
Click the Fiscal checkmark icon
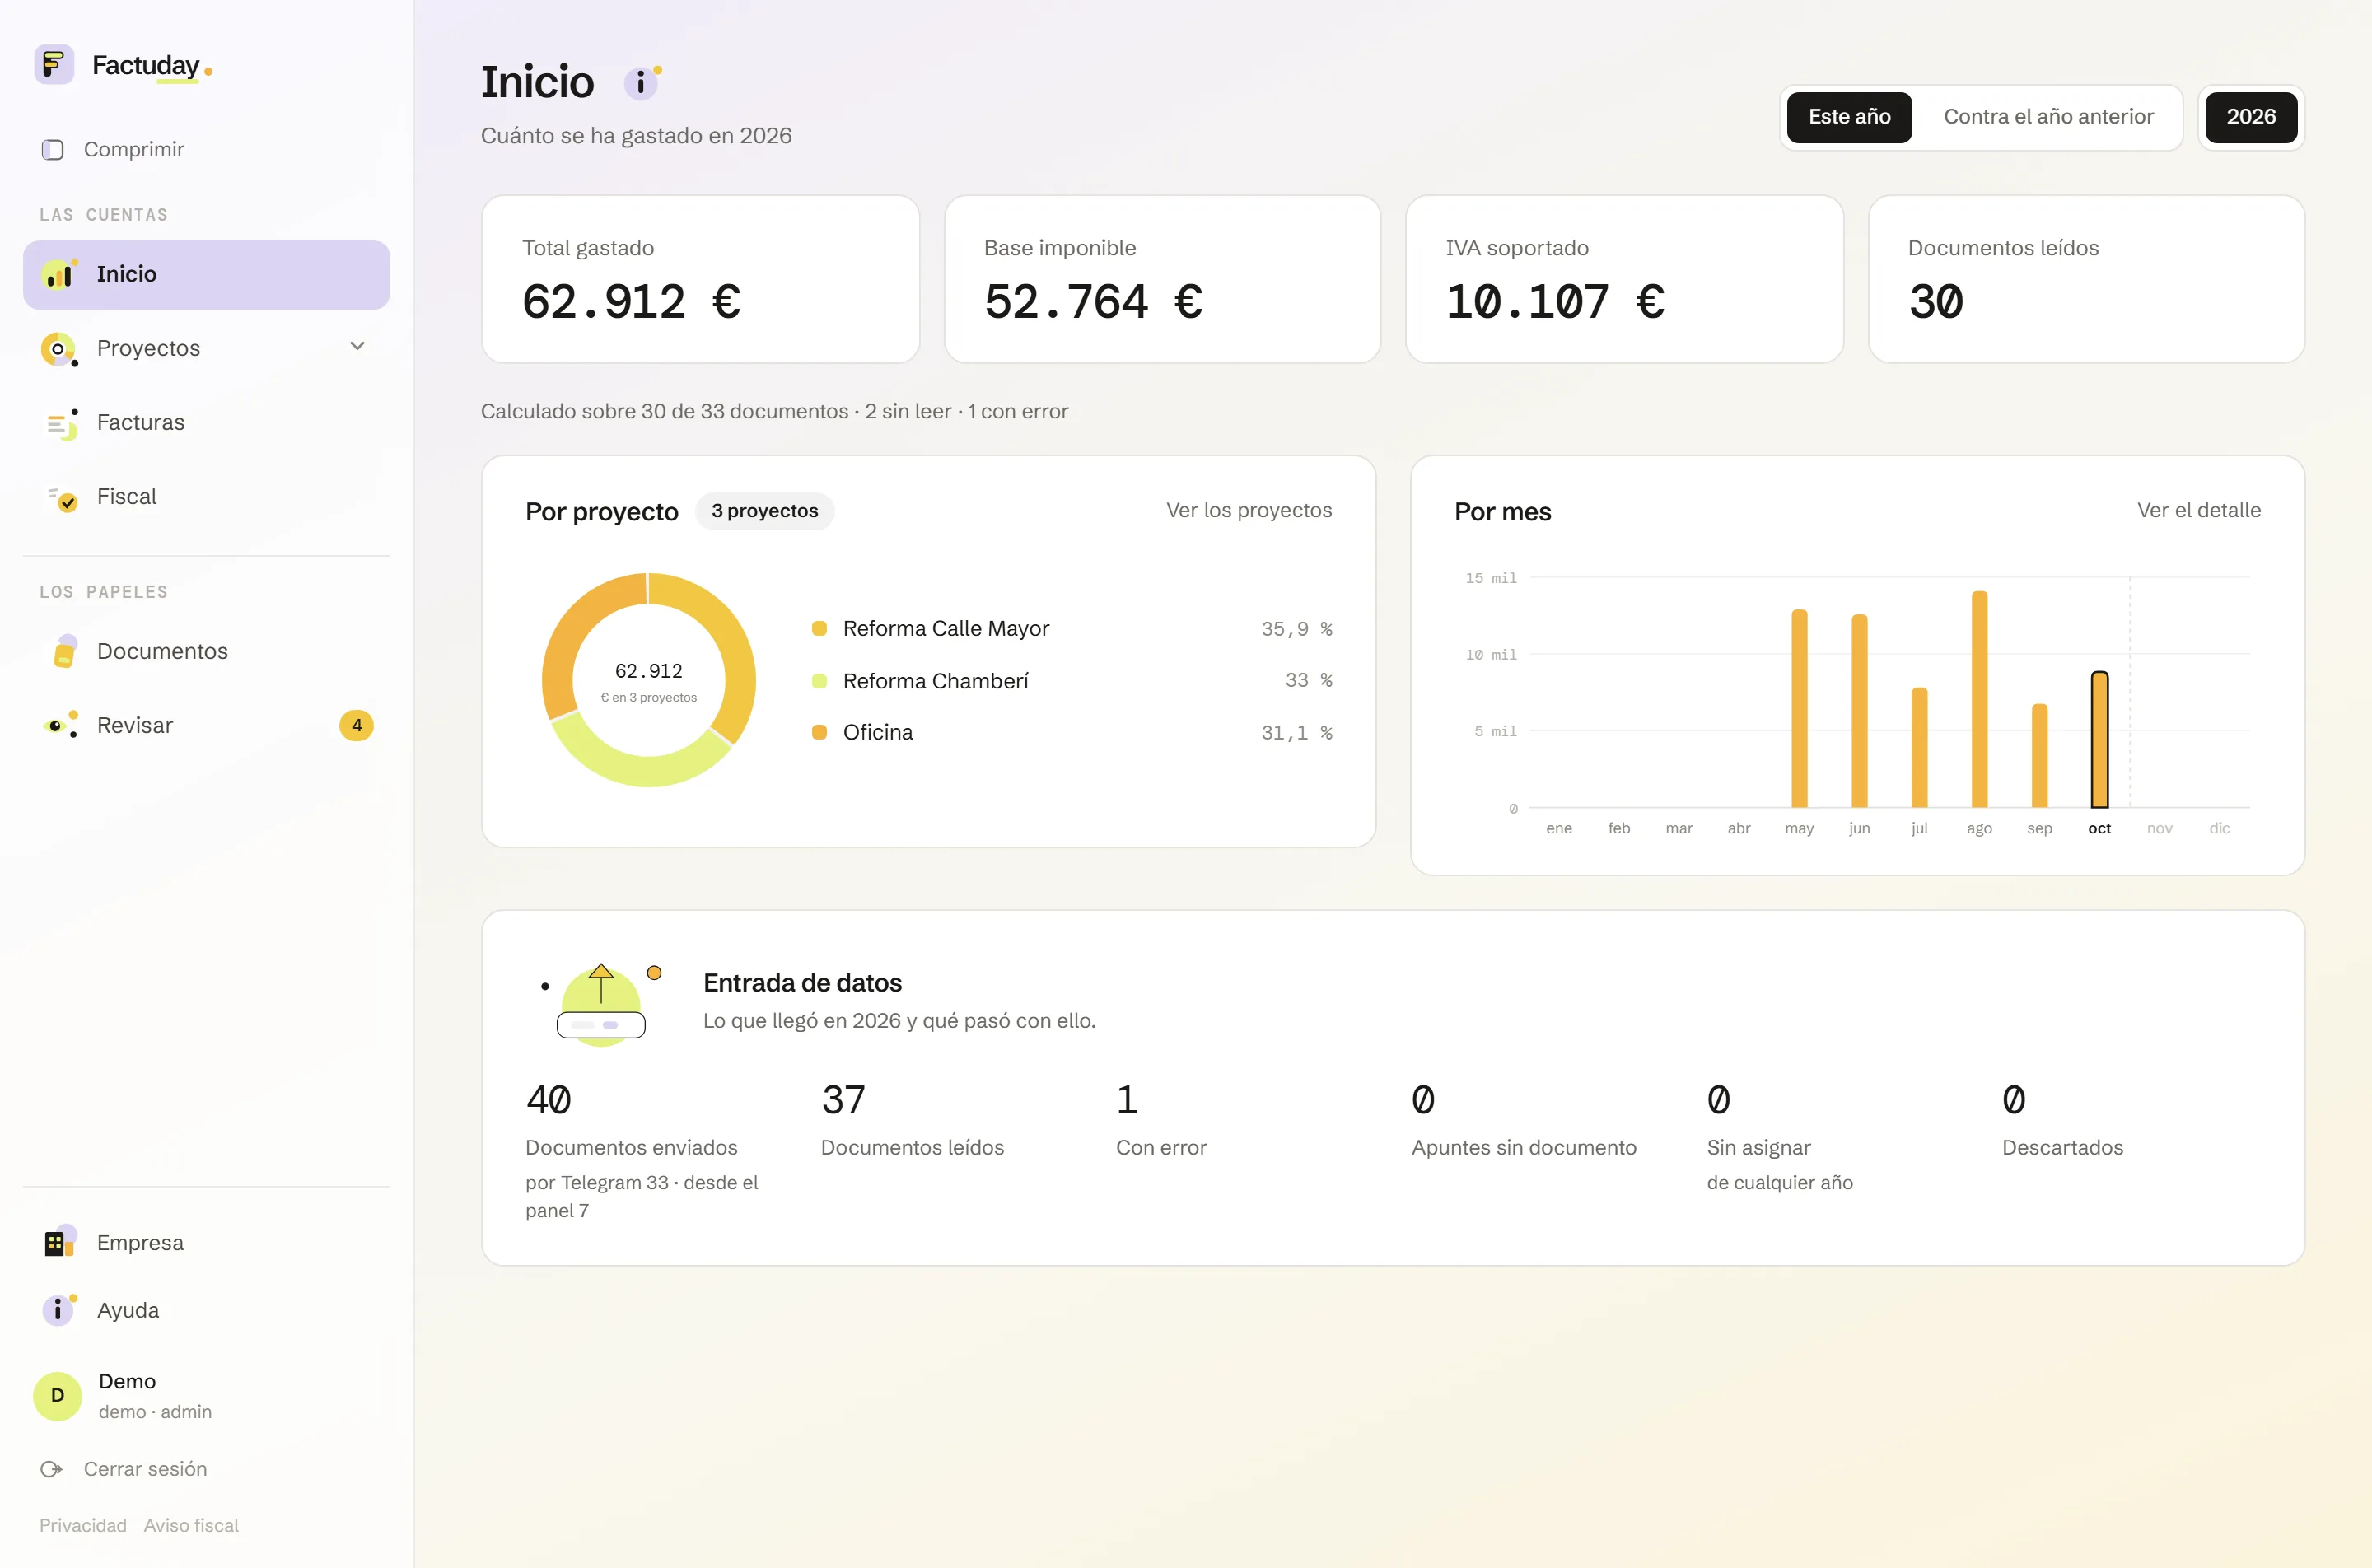pyautogui.click(x=62, y=498)
